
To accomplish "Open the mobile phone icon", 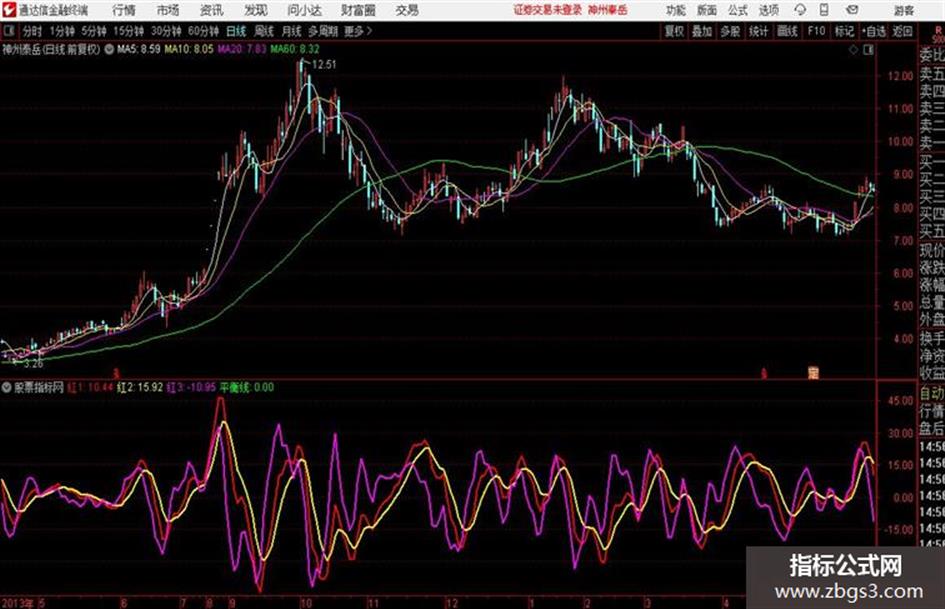I will tap(824, 10).
